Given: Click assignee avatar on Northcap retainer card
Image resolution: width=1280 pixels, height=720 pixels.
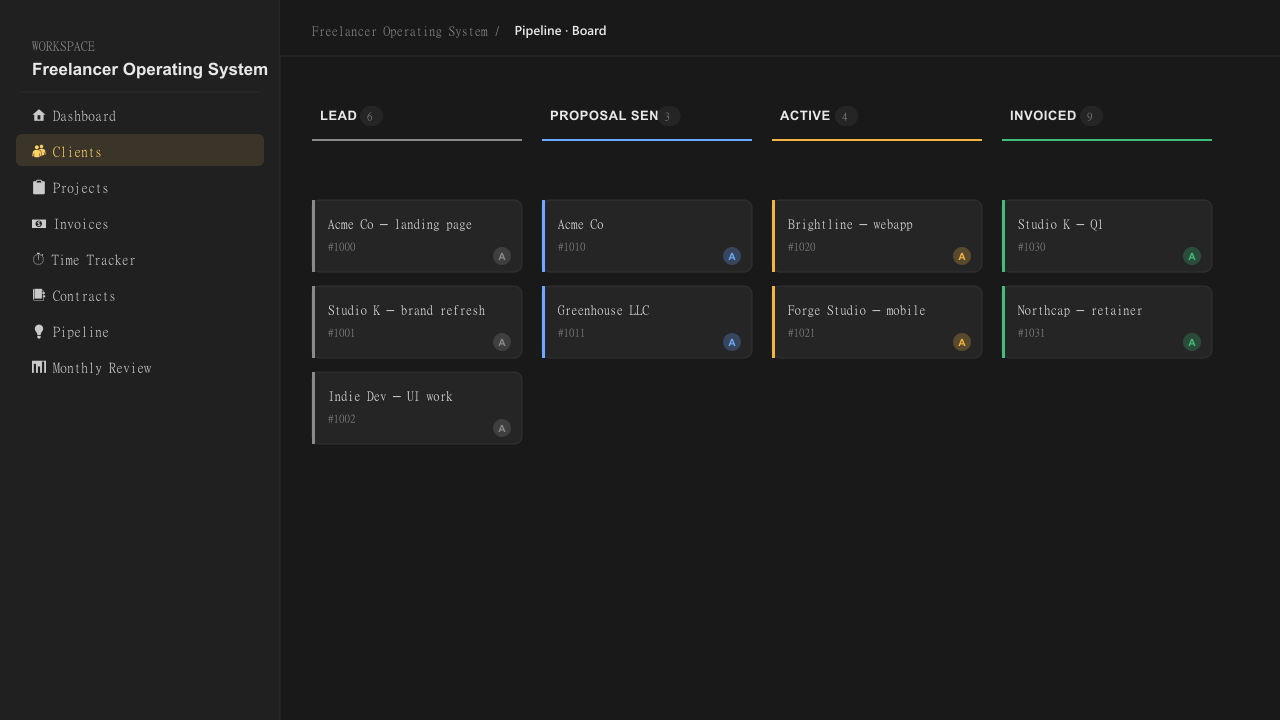Looking at the screenshot, I should [1192, 342].
